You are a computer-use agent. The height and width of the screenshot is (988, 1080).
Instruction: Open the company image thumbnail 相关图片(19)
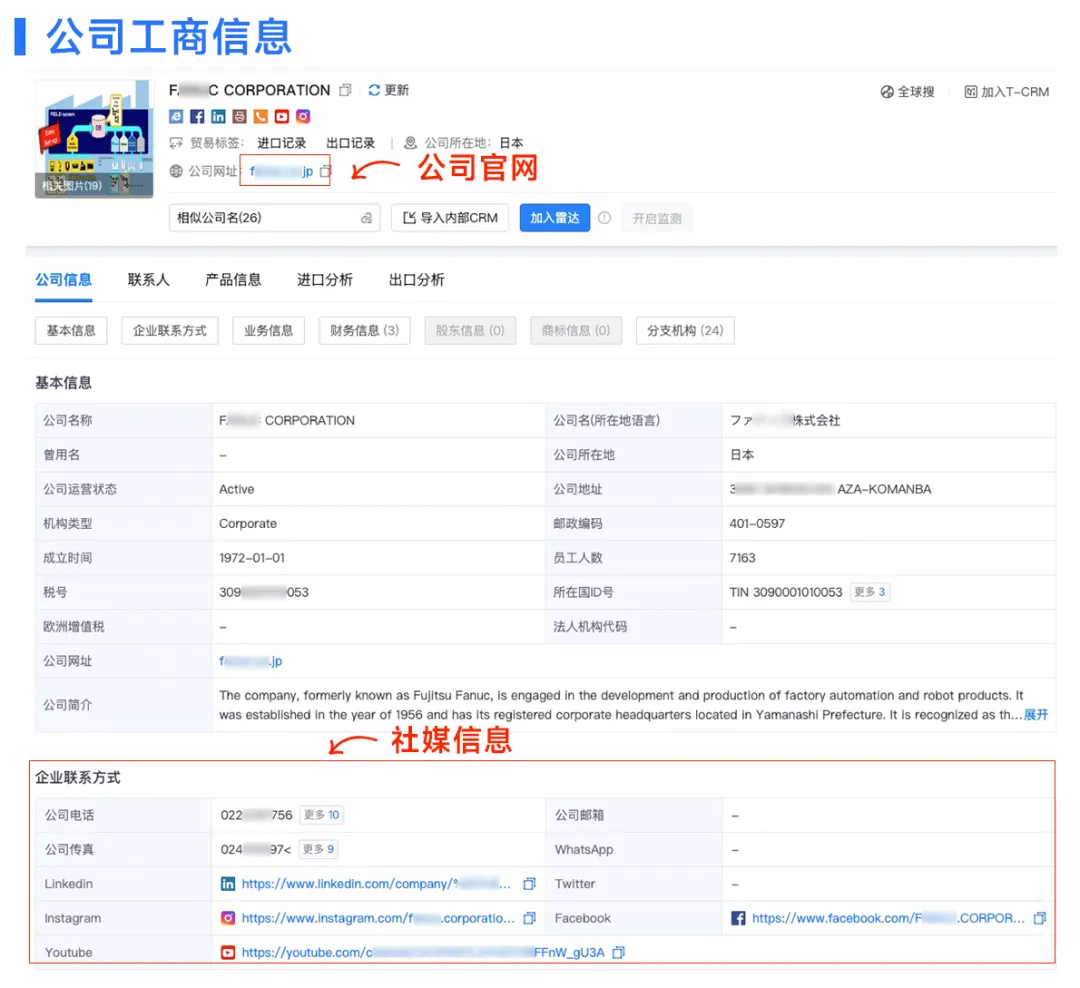[94, 139]
